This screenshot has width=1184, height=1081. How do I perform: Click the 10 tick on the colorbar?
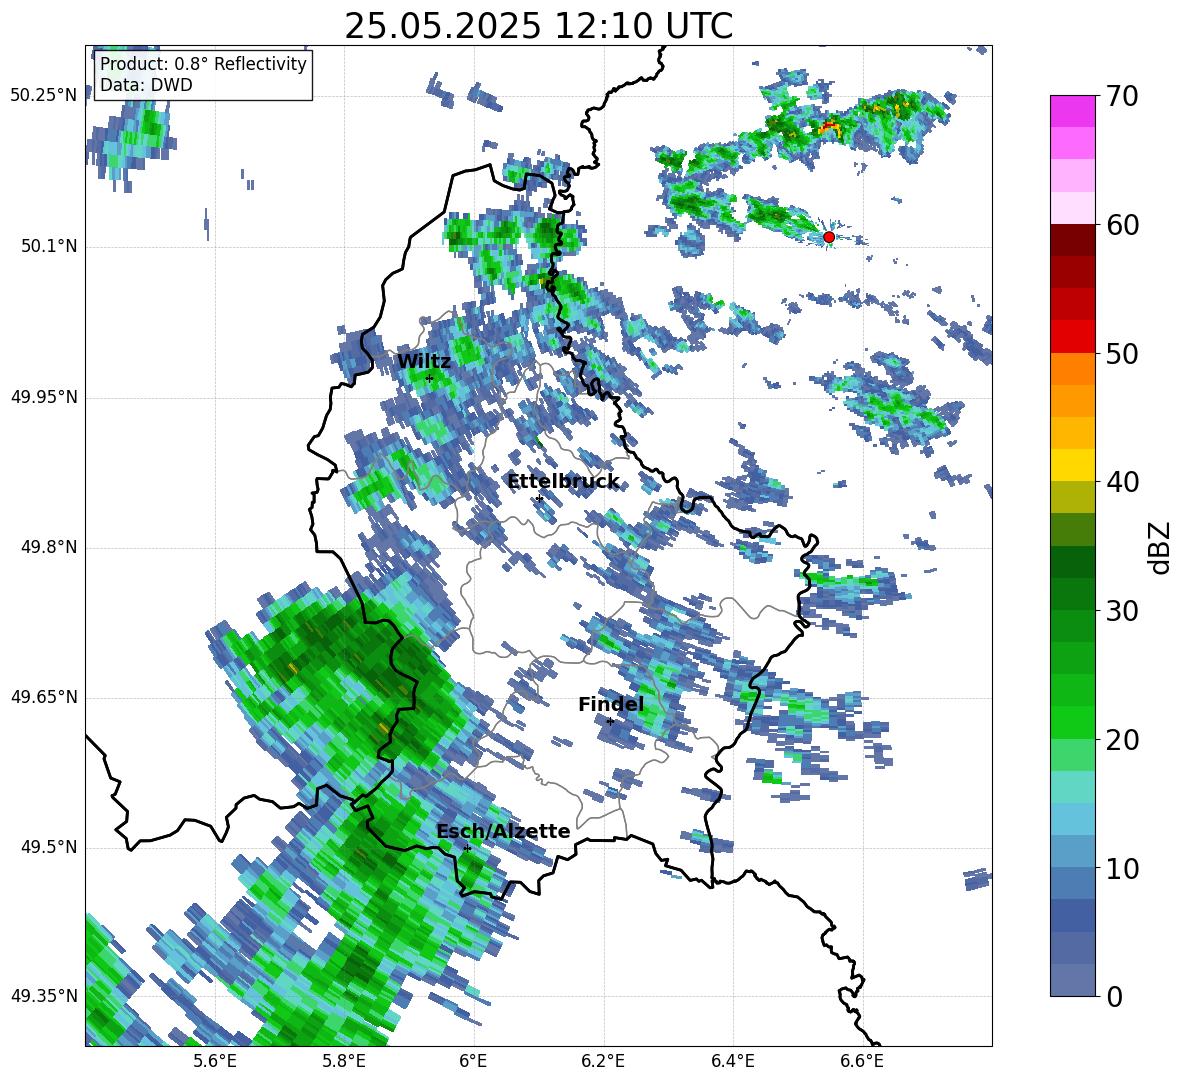point(1122,868)
